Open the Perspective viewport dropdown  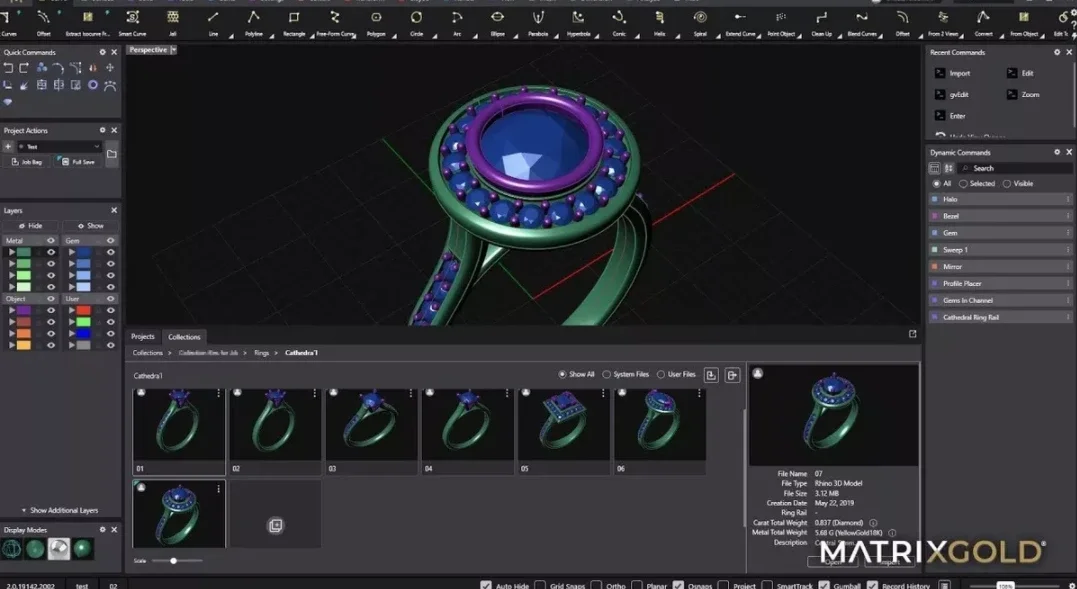(174, 50)
